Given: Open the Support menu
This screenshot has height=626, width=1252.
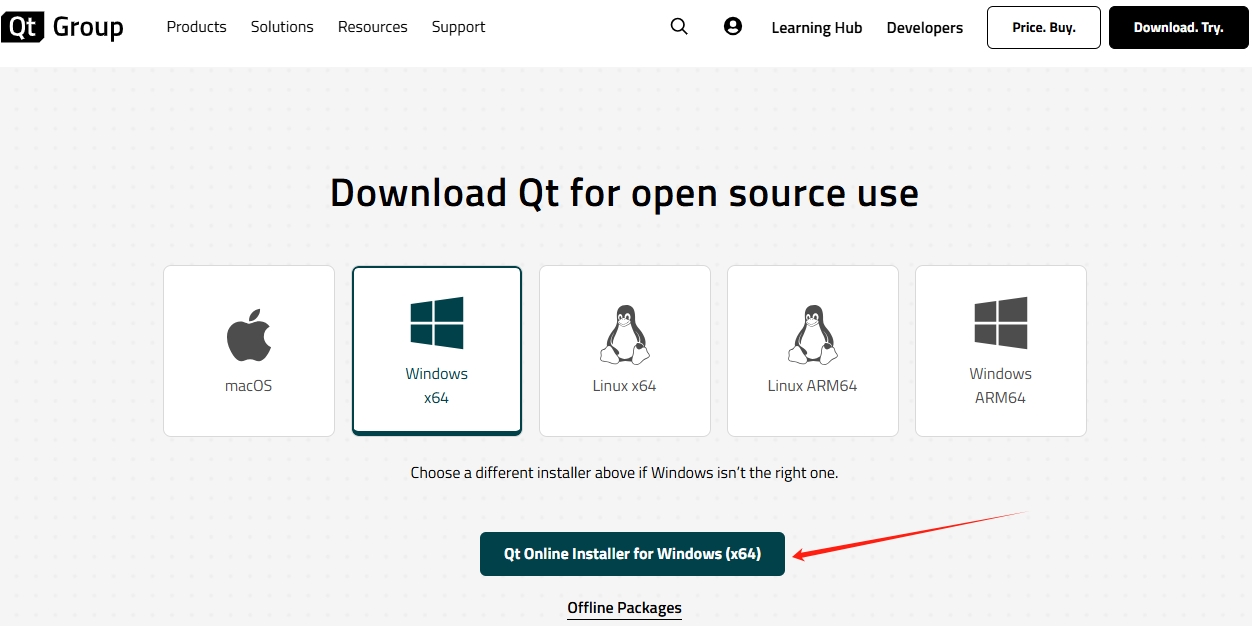Looking at the screenshot, I should [x=459, y=27].
